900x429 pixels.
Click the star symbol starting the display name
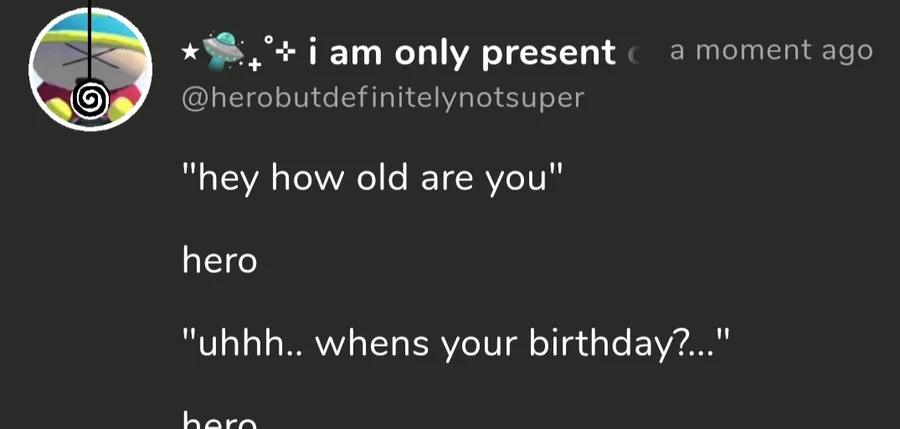pos(187,52)
